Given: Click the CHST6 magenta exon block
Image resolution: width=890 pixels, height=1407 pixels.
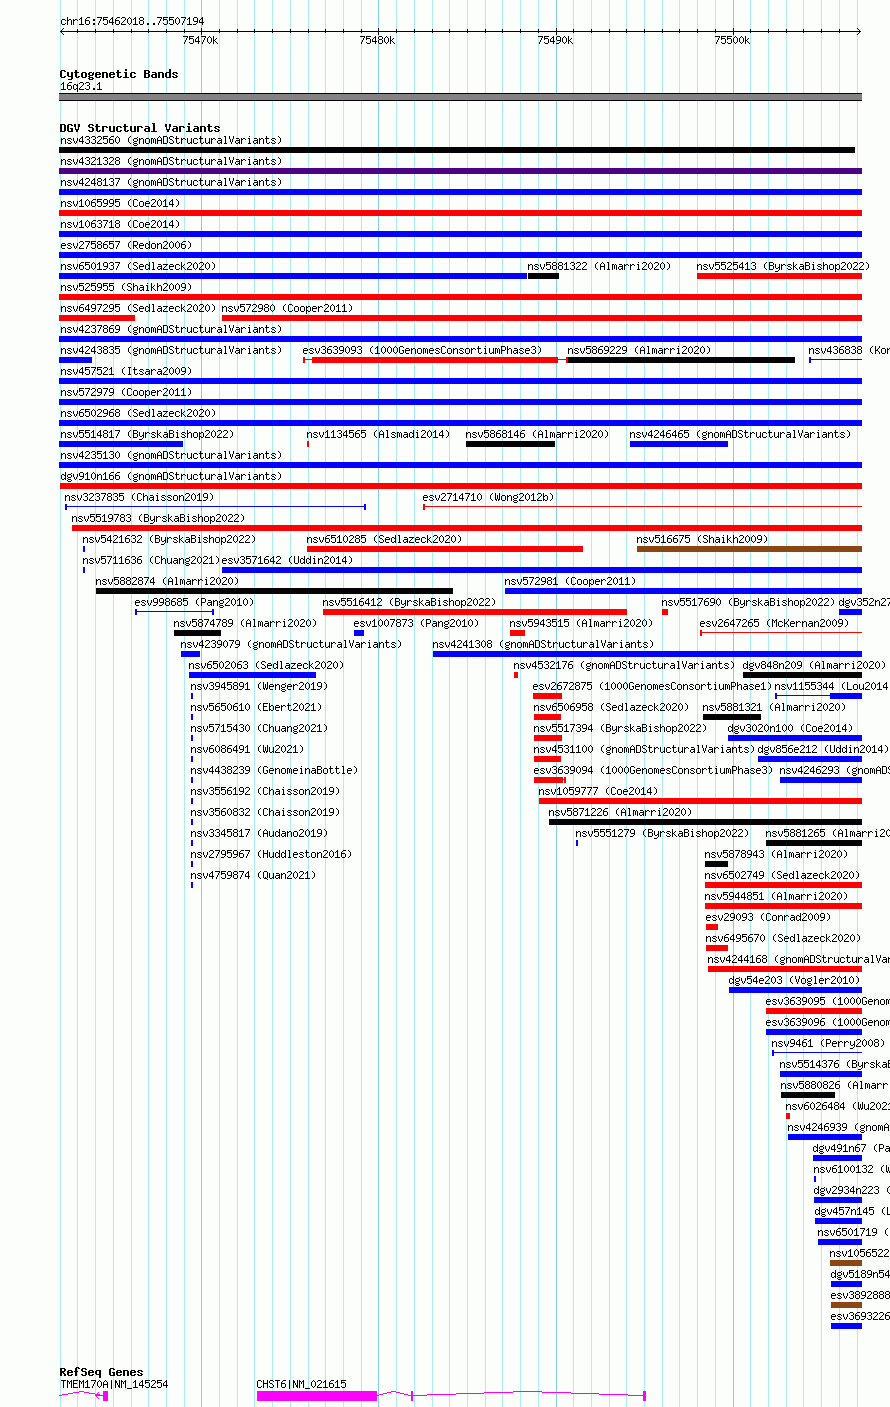Looking at the screenshot, I should pos(317,1395).
